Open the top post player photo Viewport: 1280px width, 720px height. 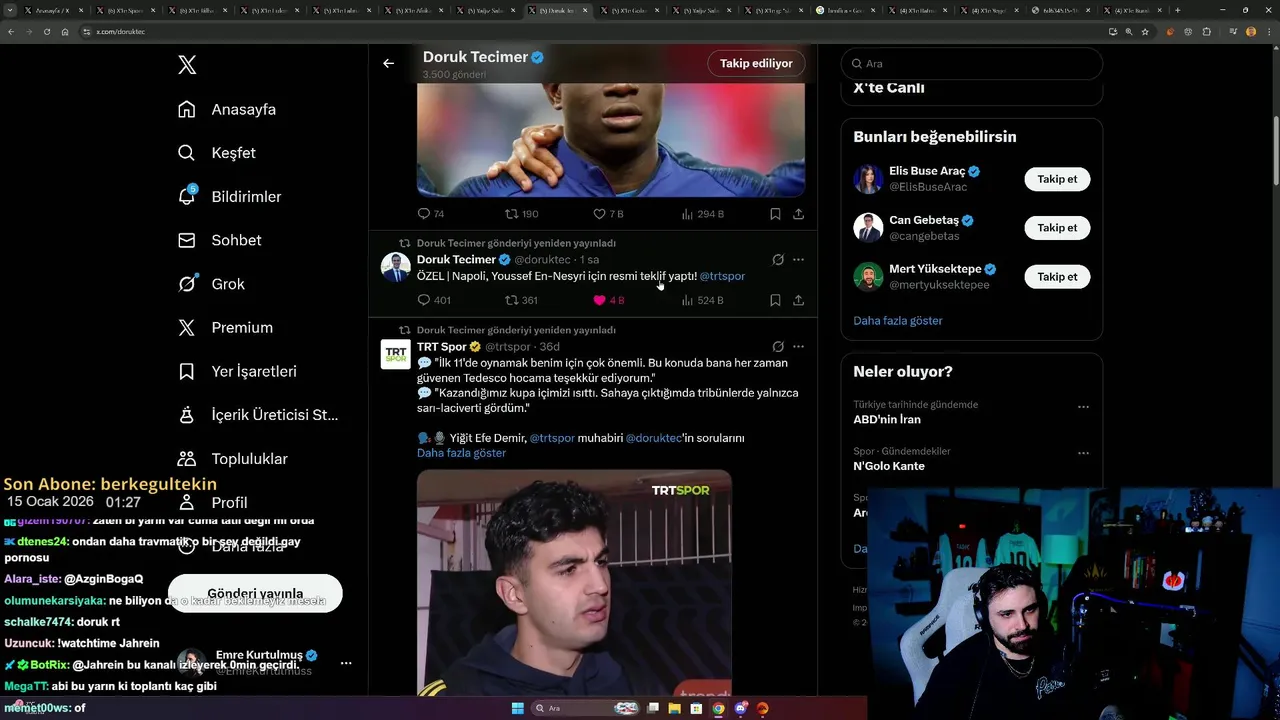point(611,140)
